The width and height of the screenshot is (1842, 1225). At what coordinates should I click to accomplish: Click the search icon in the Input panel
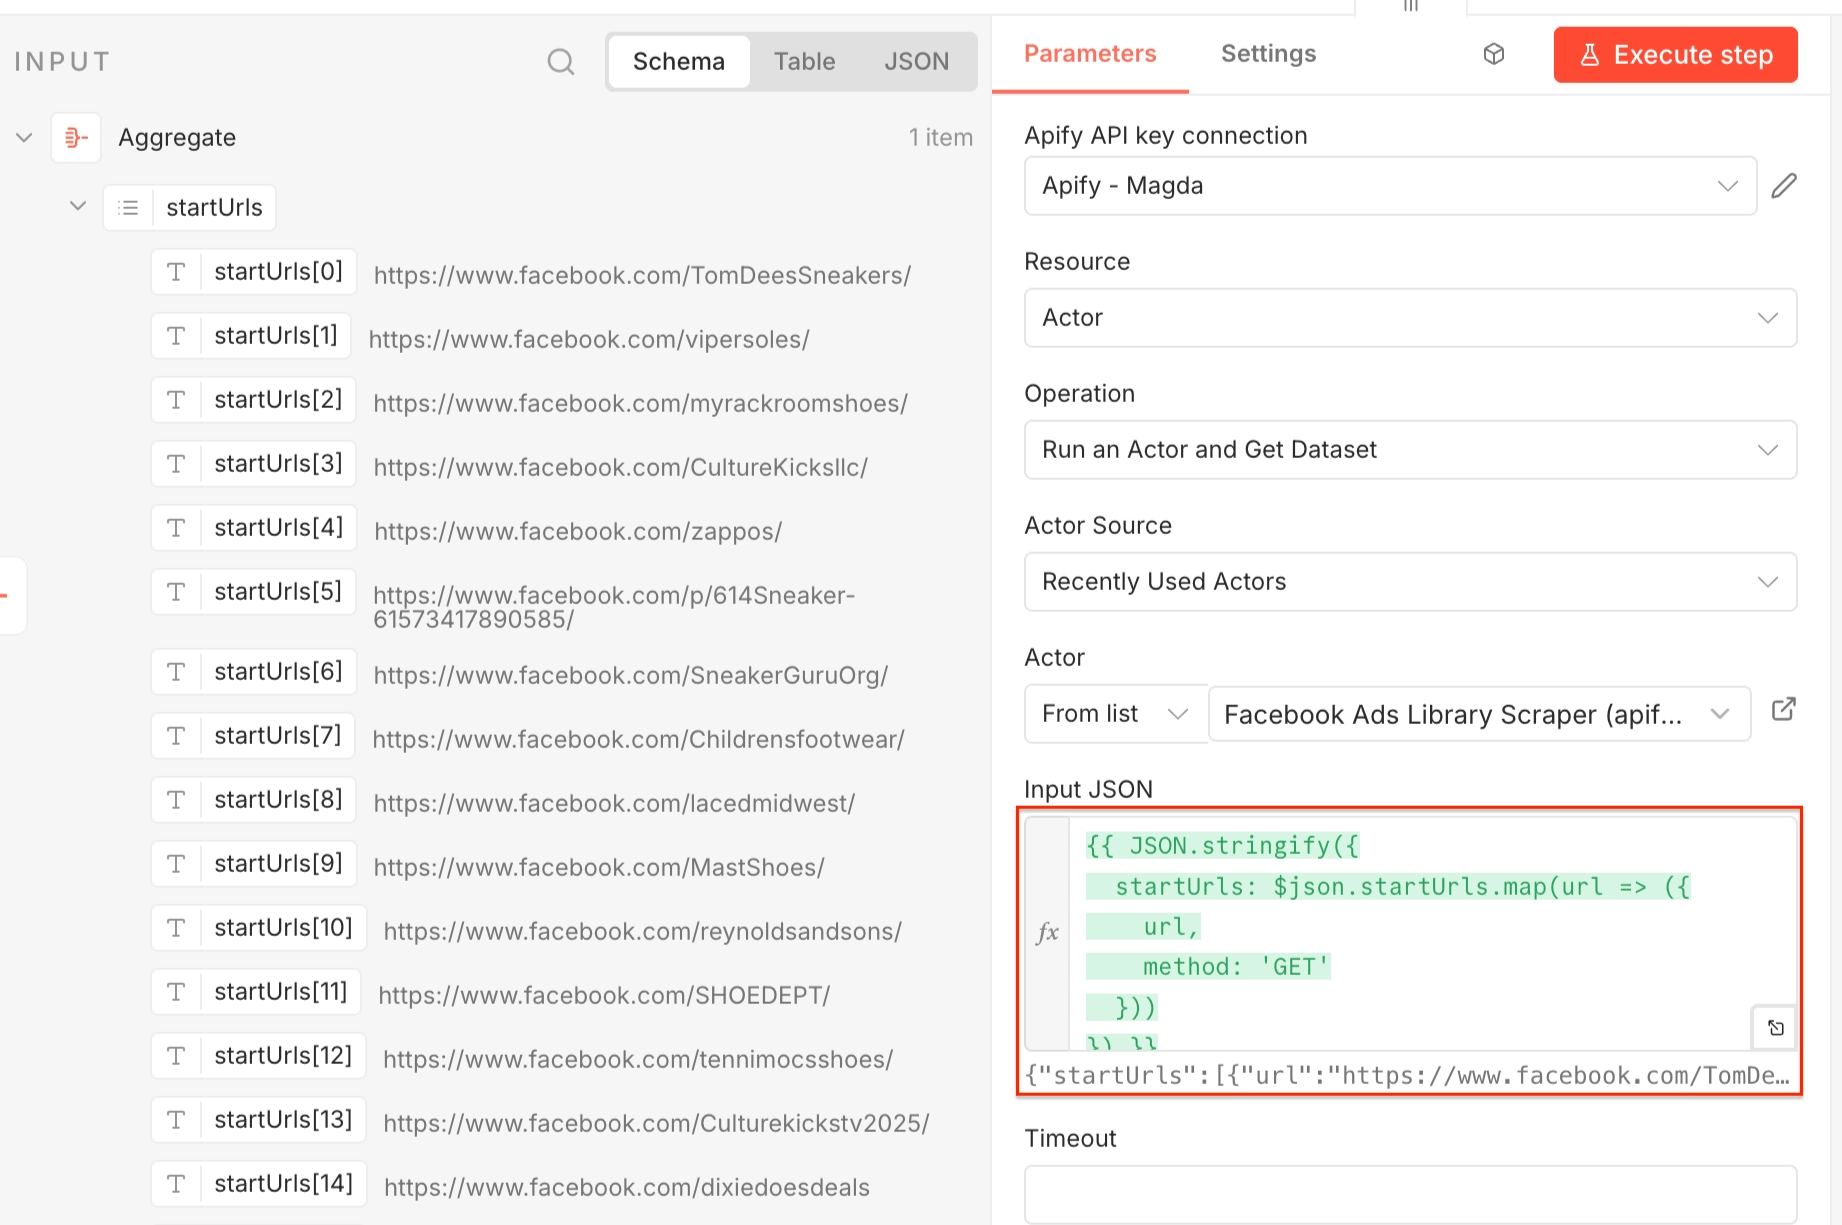[561, 61]
